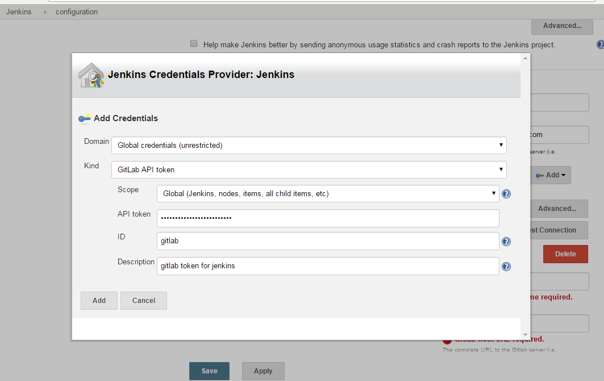The image size is (604, 381).
Task: Open the Domain dropdown
Action: [309, 145]
